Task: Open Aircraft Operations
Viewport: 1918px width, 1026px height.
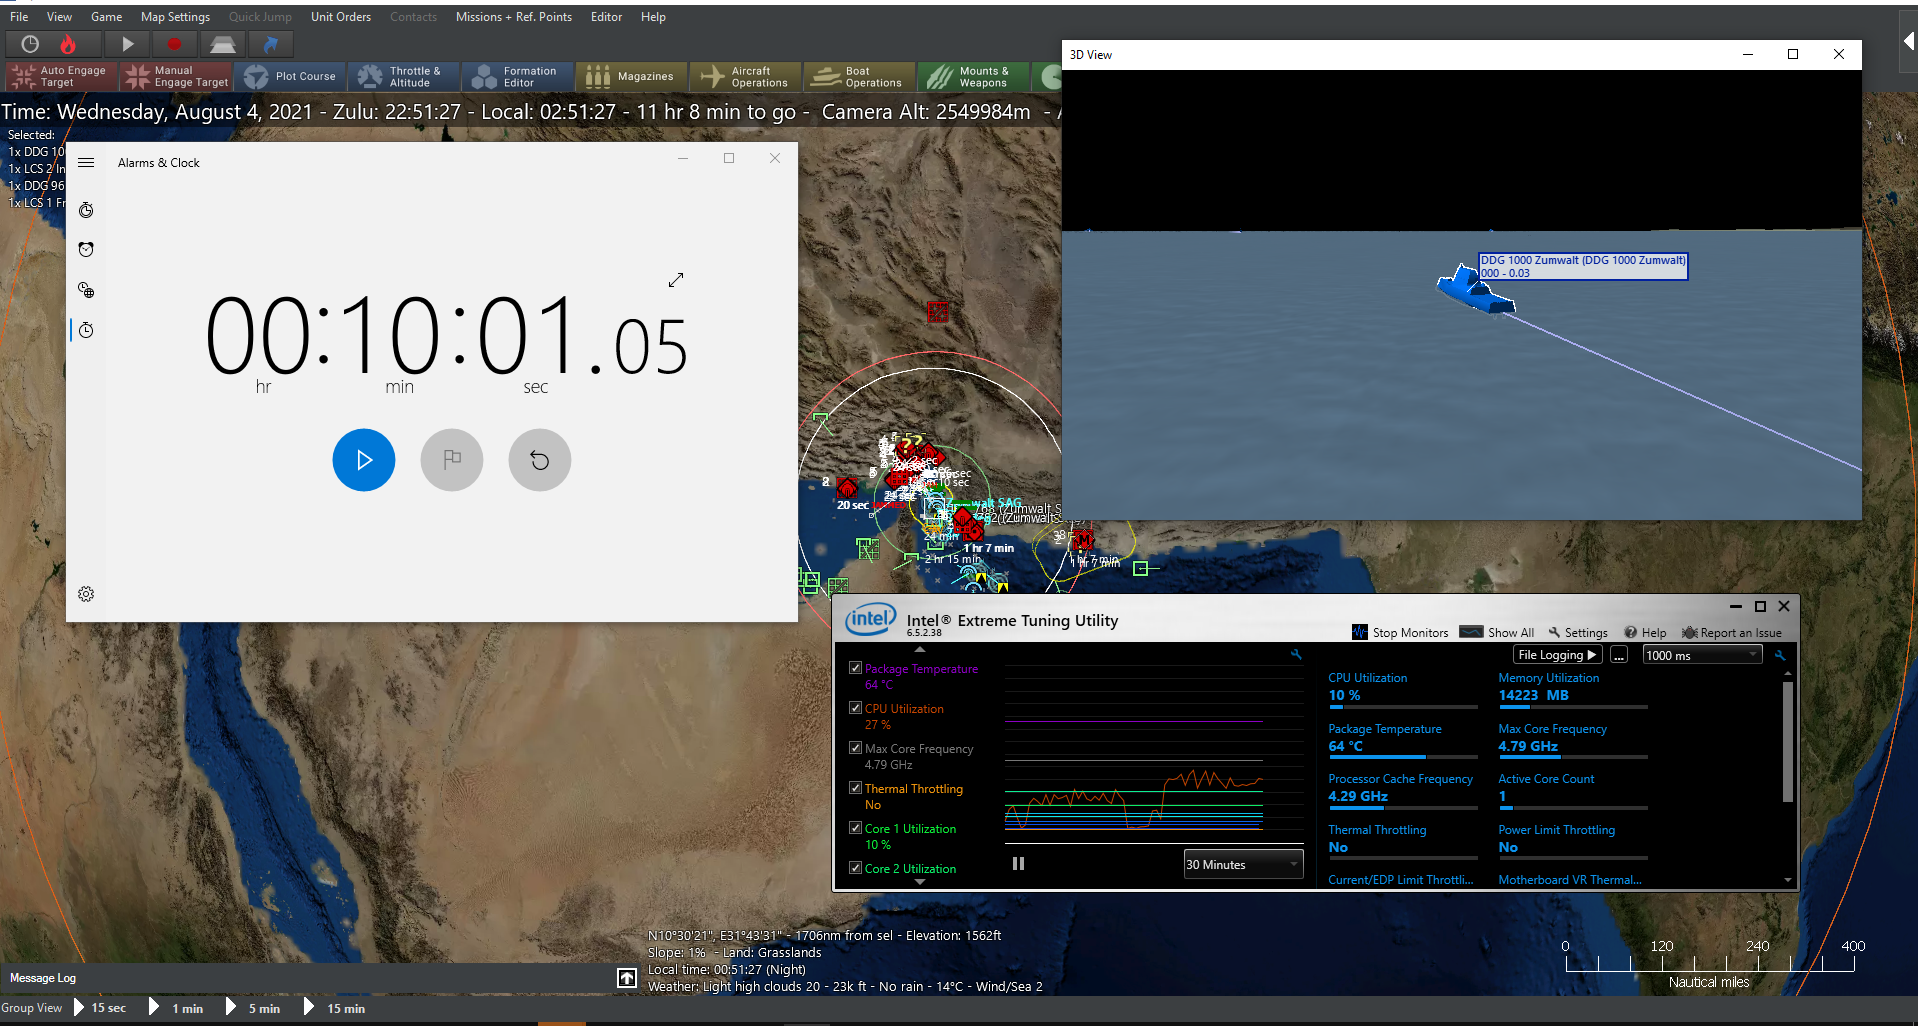Action: pyautogui.click(x=744, y=77)
